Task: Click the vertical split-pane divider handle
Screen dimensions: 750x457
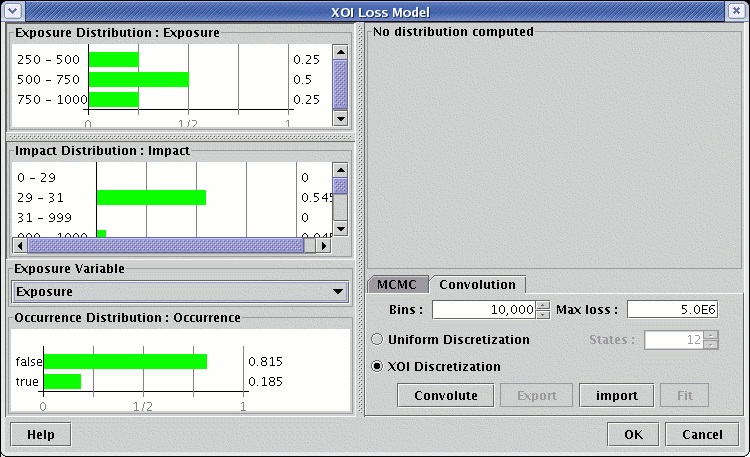Action: (360, 219)
